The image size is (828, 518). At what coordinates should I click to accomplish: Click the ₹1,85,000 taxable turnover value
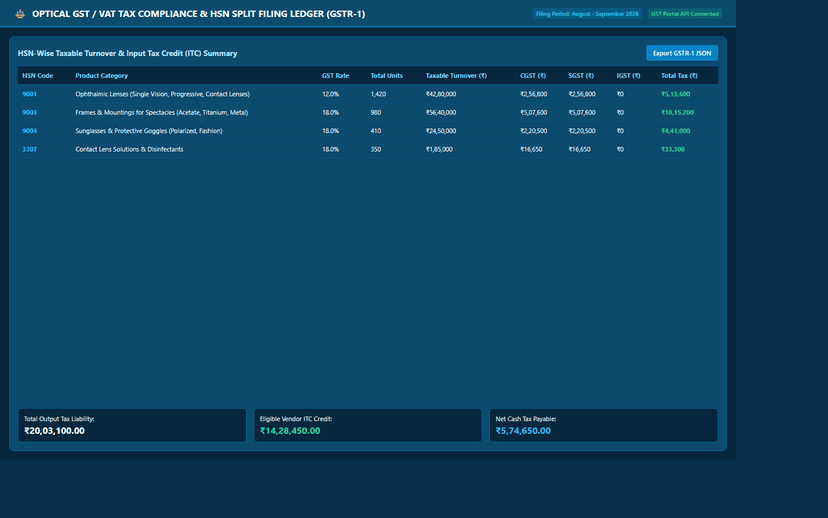(439, 149)
